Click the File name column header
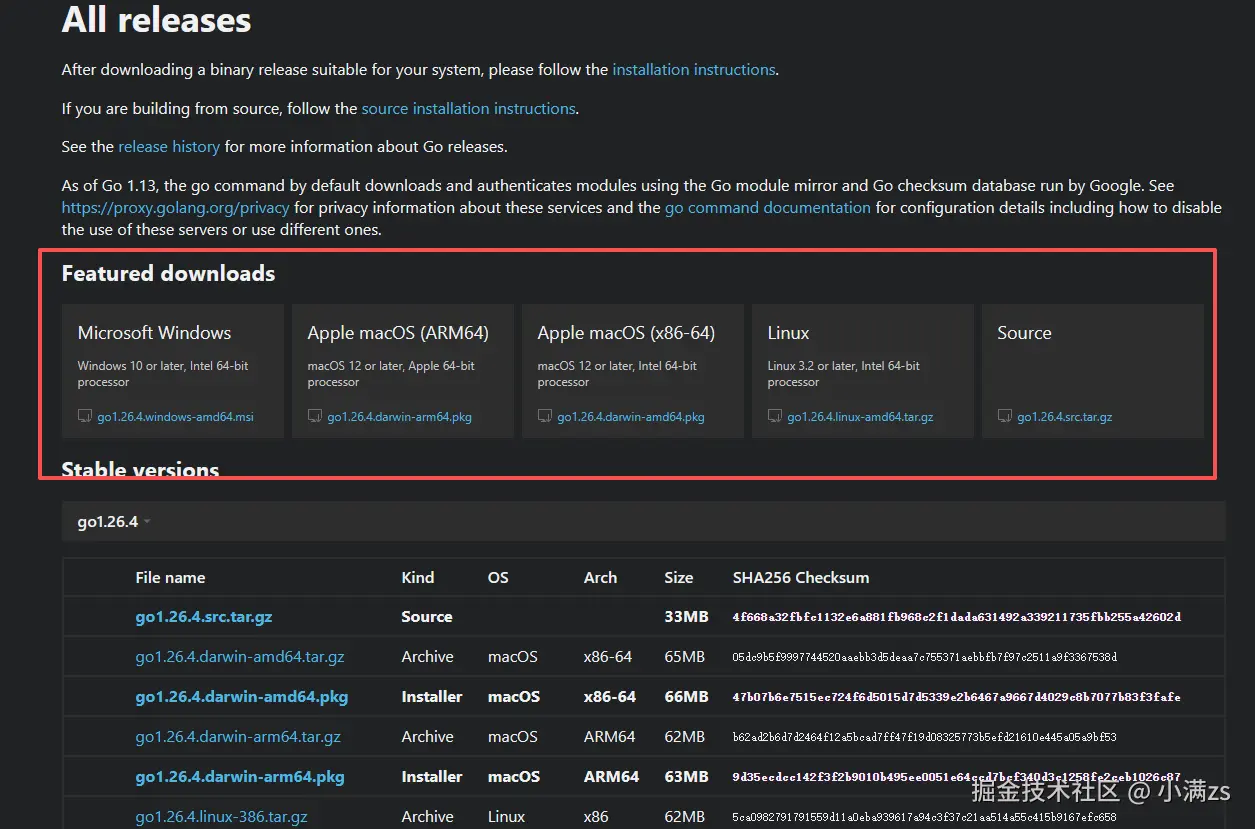This screenshot has width=1255, height=829. (170, 578)
